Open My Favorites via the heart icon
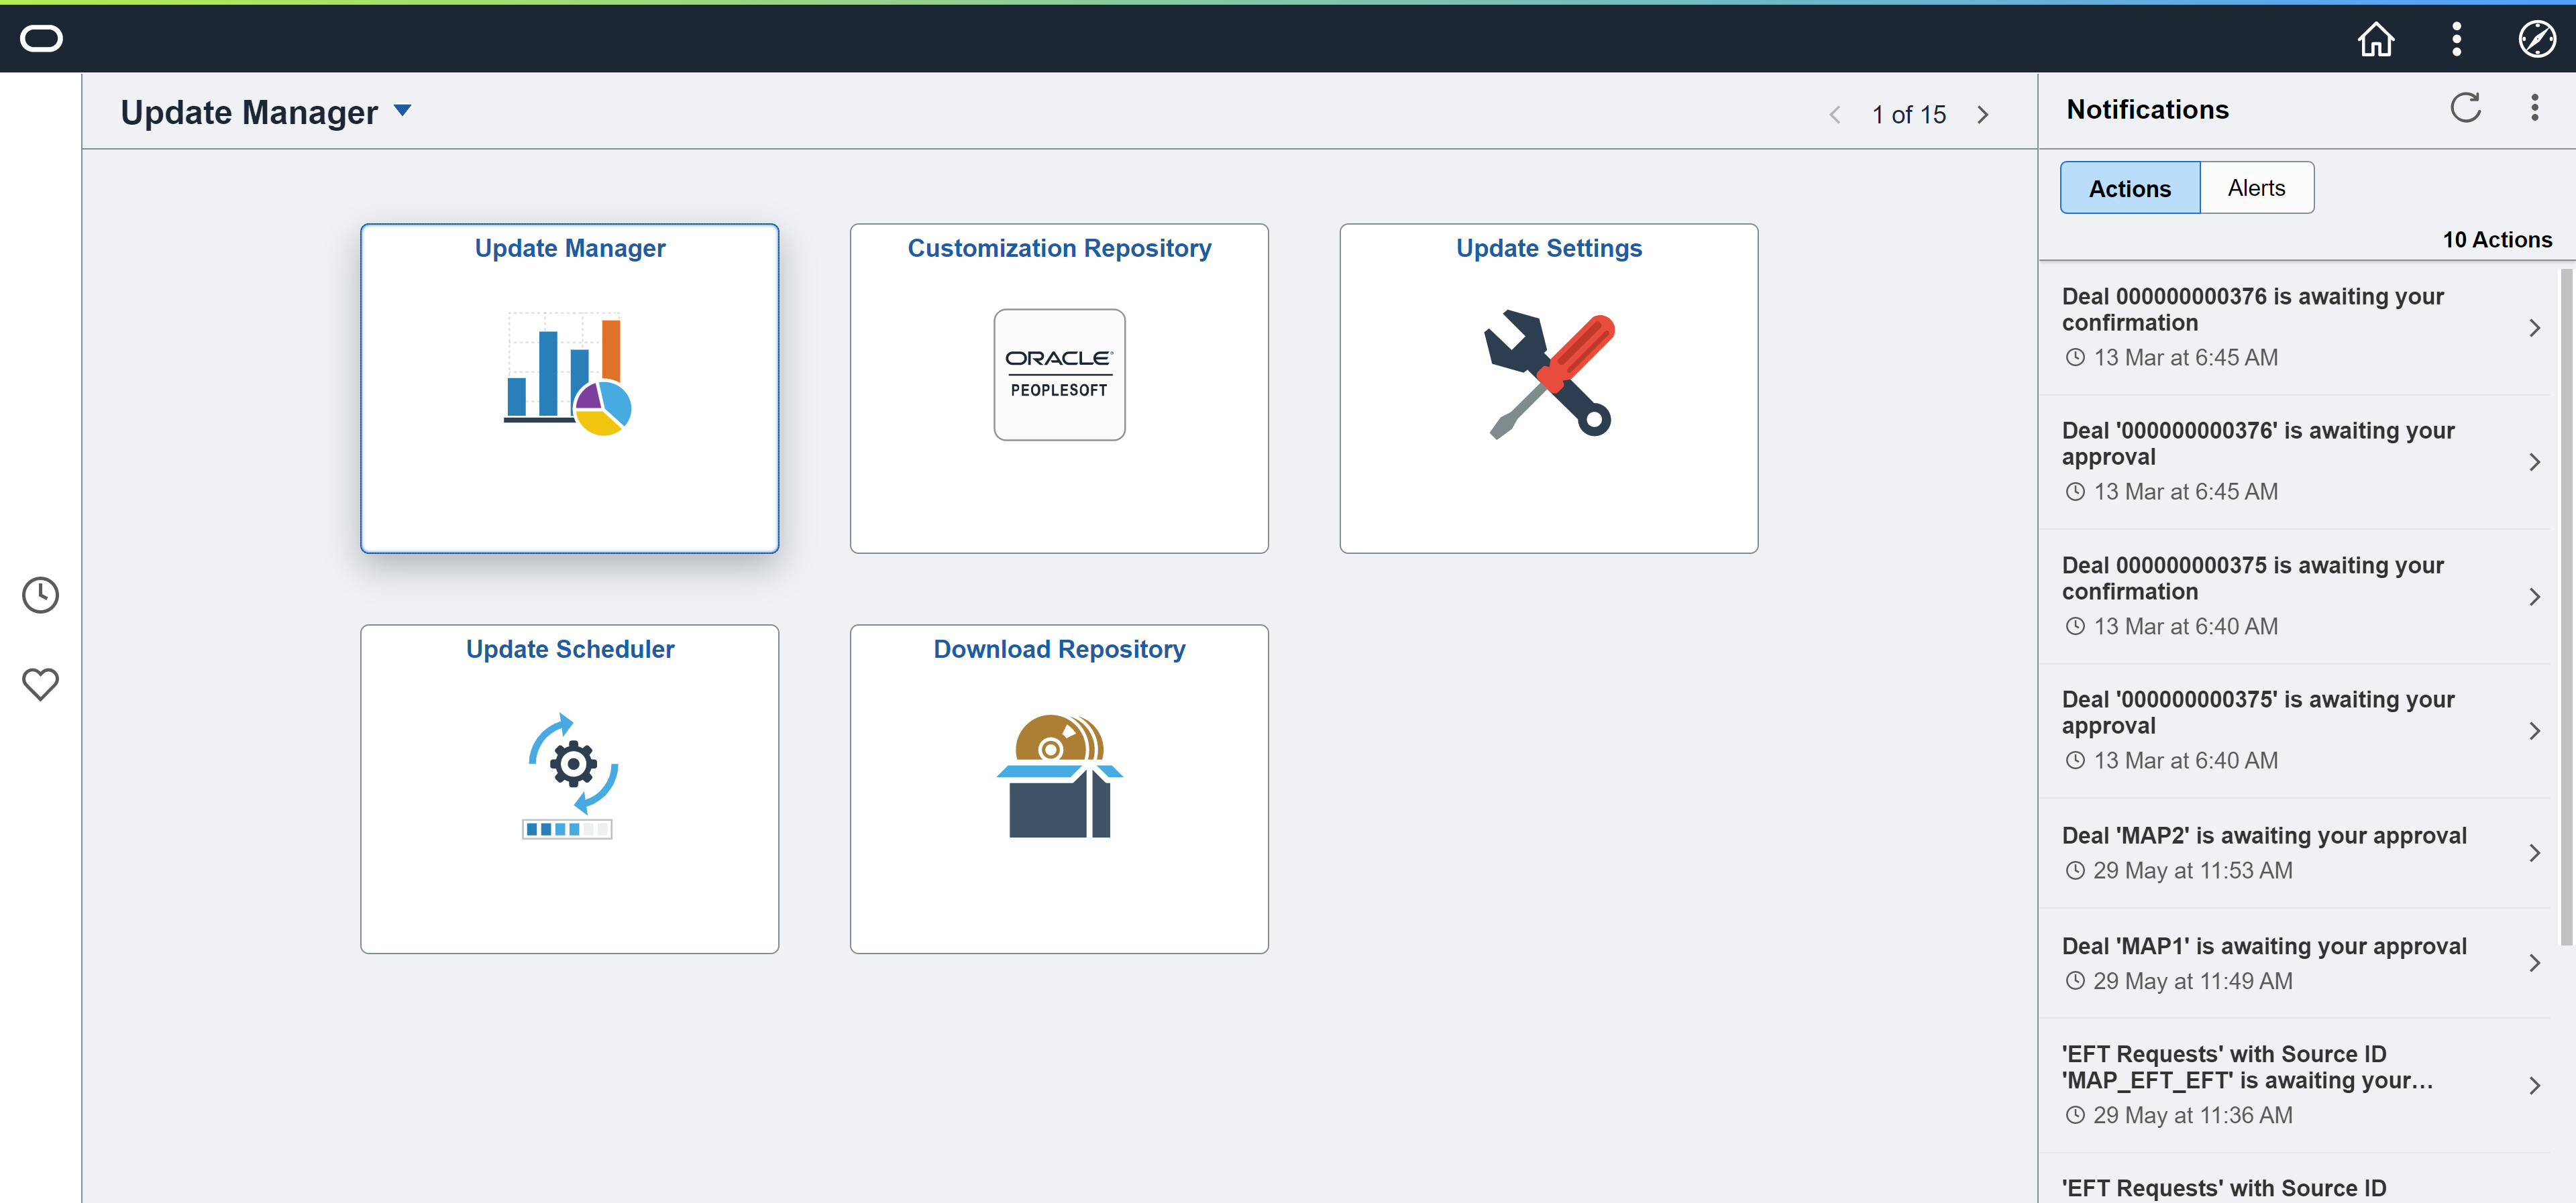 click(x=41, y=684)
